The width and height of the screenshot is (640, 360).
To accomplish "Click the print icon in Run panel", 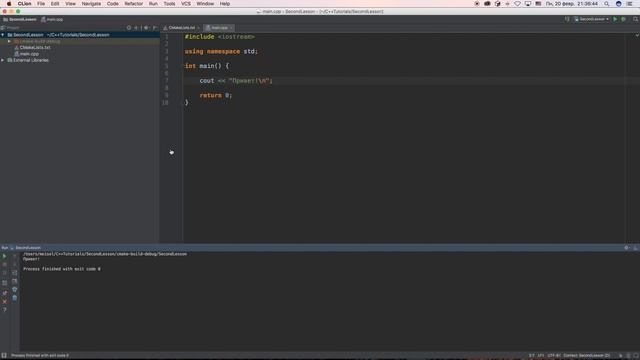I will [x=15, y=289].
